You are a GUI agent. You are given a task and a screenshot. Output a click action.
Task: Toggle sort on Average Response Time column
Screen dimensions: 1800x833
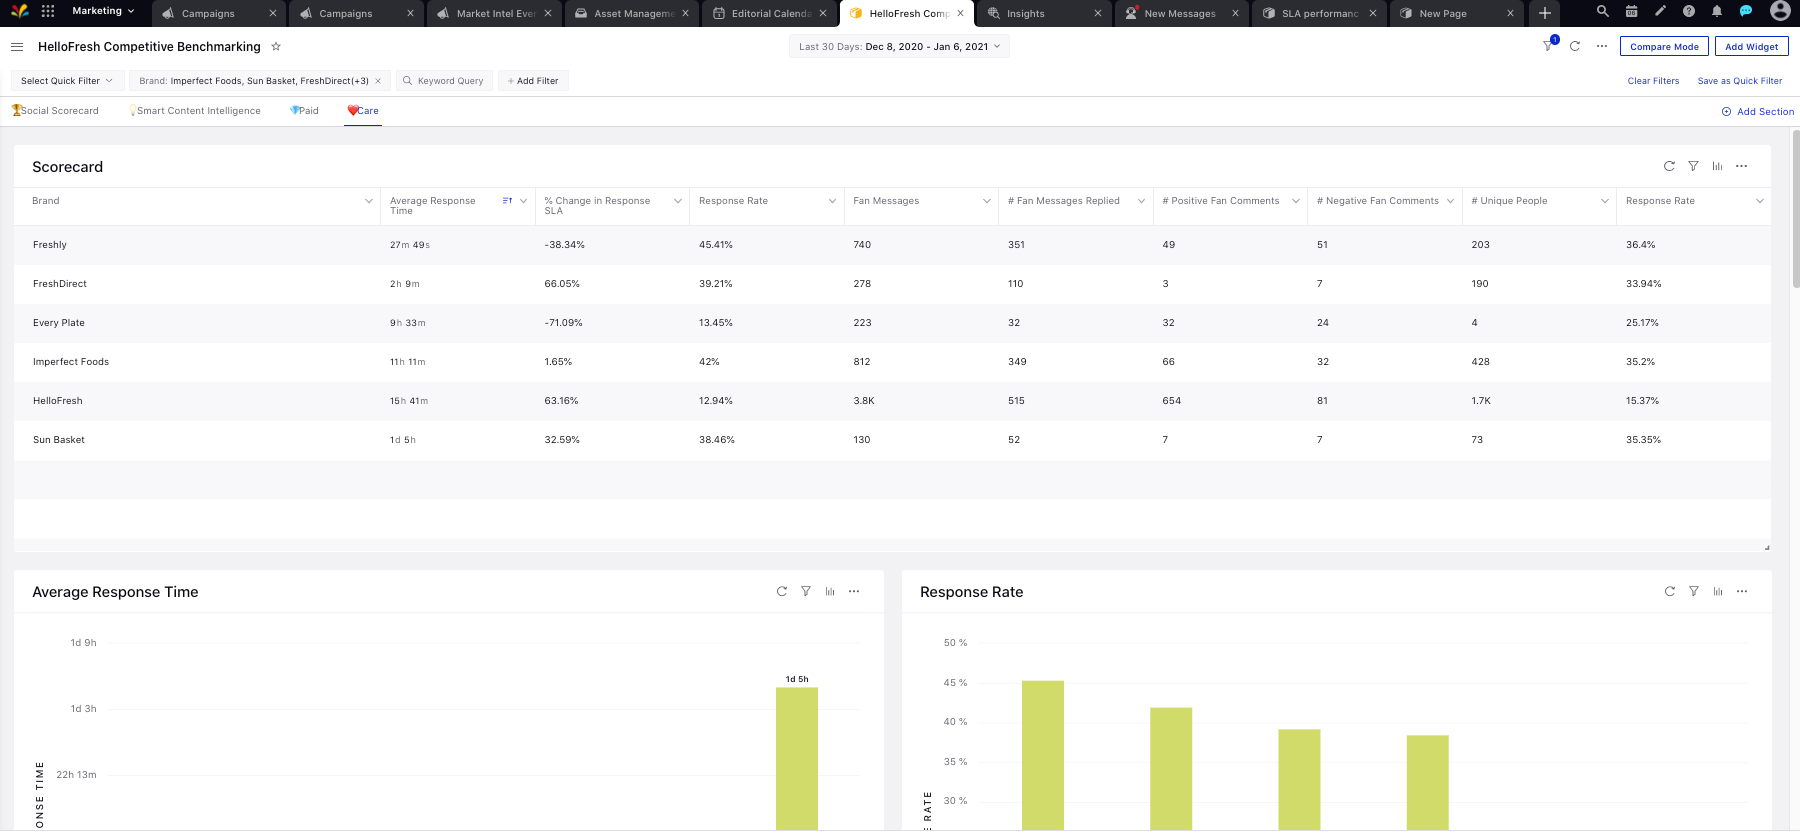pyautogui.click(x=507, y=201)
